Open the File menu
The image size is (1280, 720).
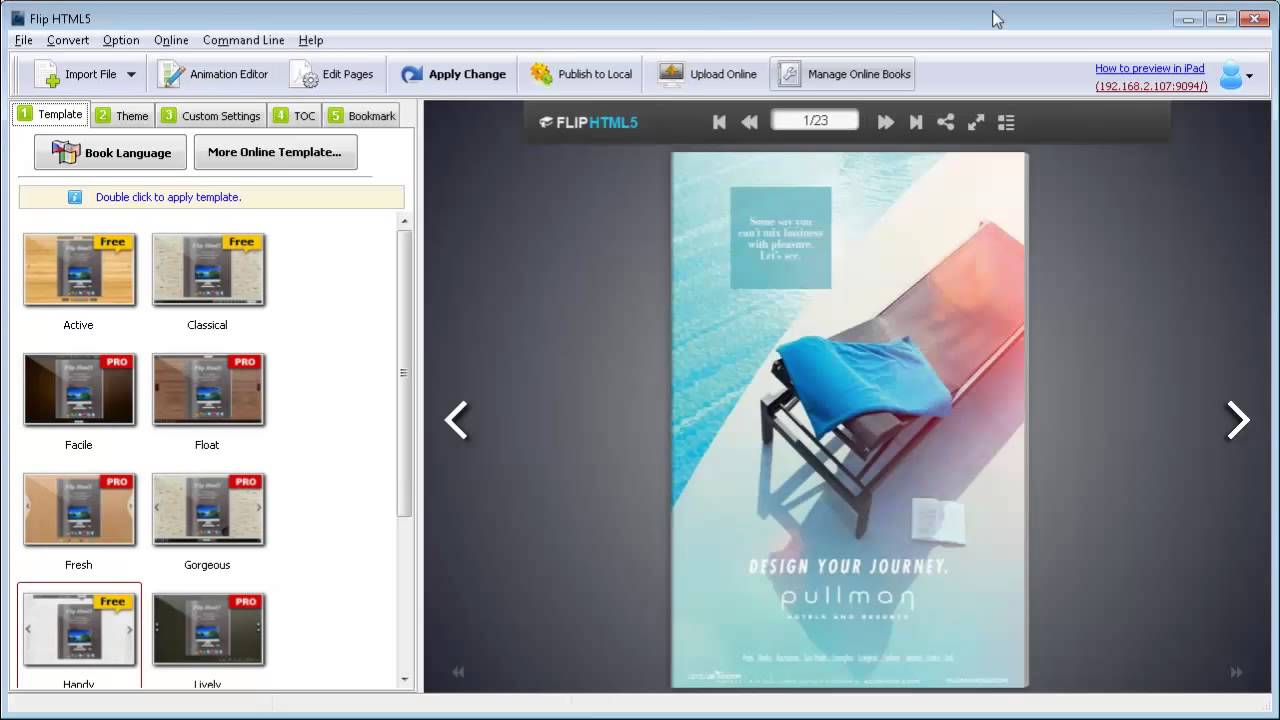[24, 40]
